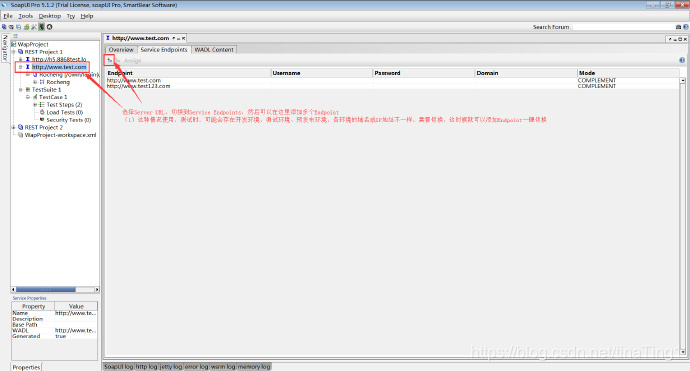The height and width of the screenshot is (371, 690).
Task: Click the Proxy toggle toolbar icon
Action: click(41, 27)
